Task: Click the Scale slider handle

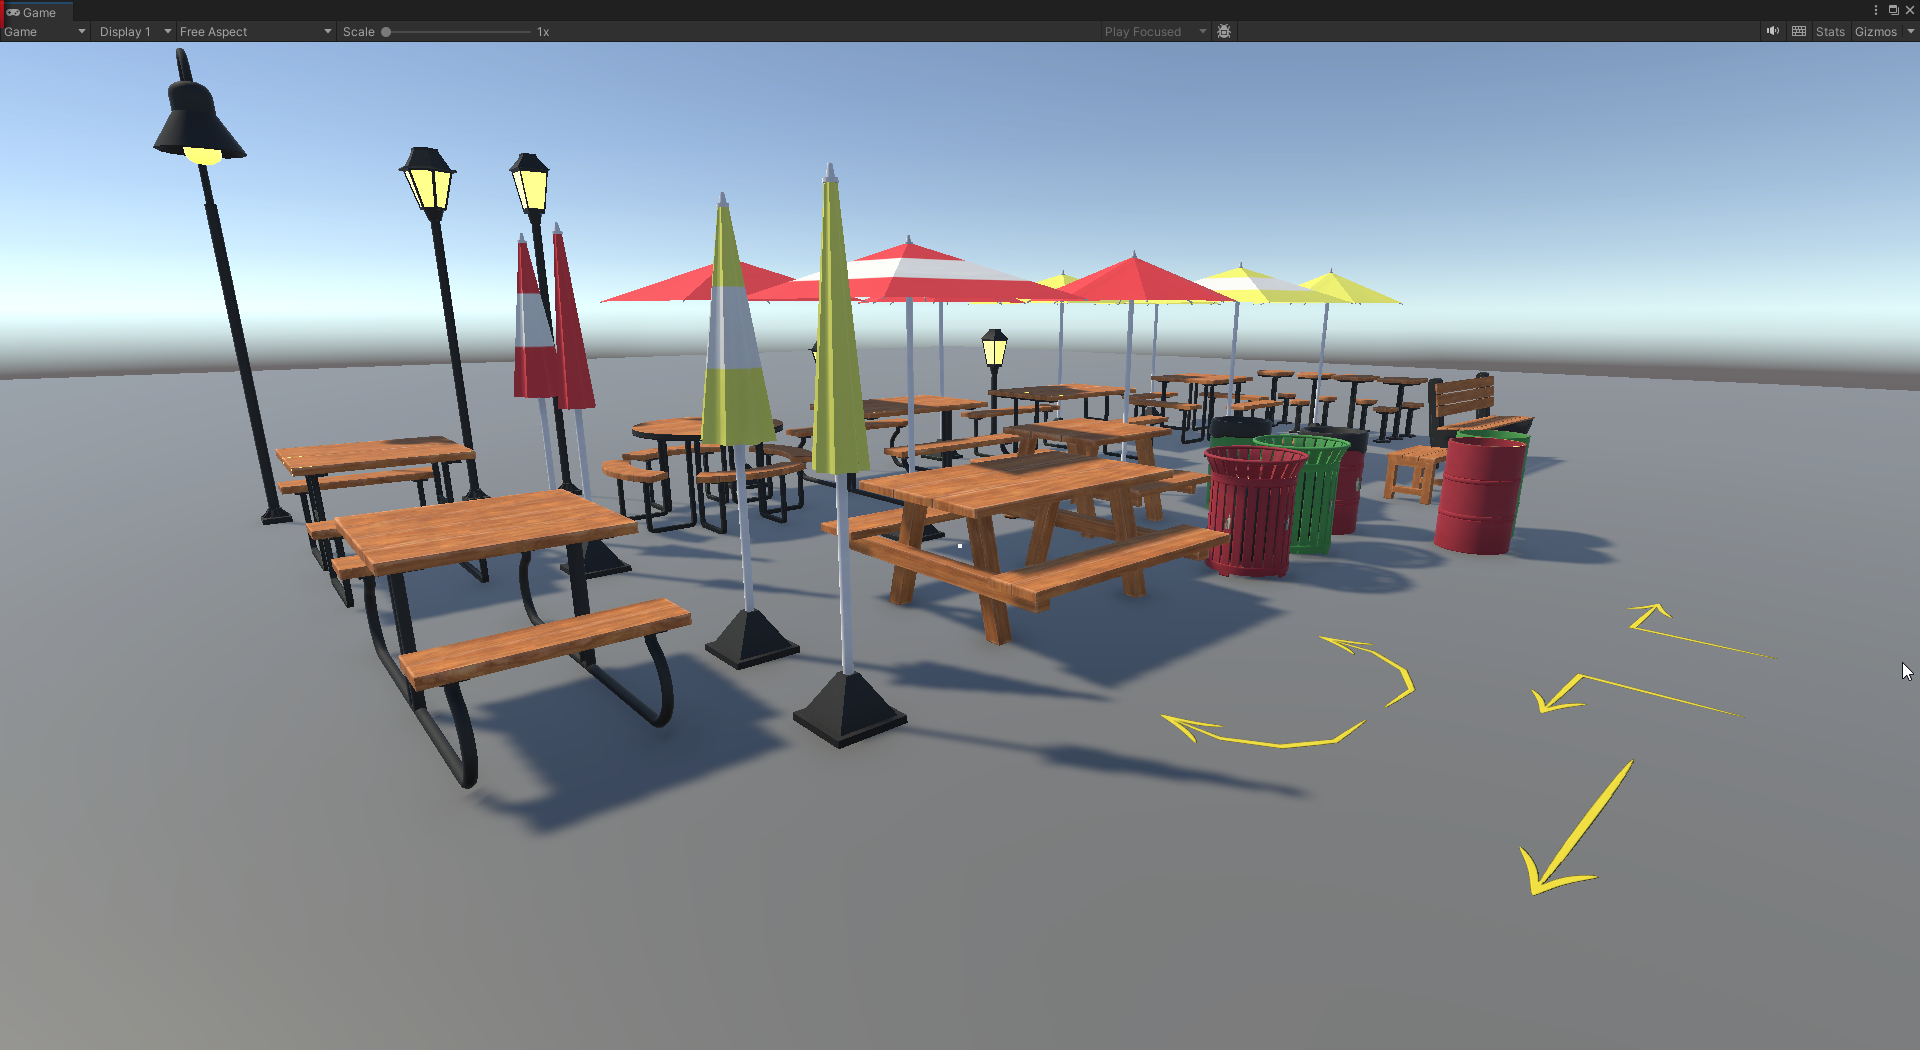Action: (x=386, y=32)
